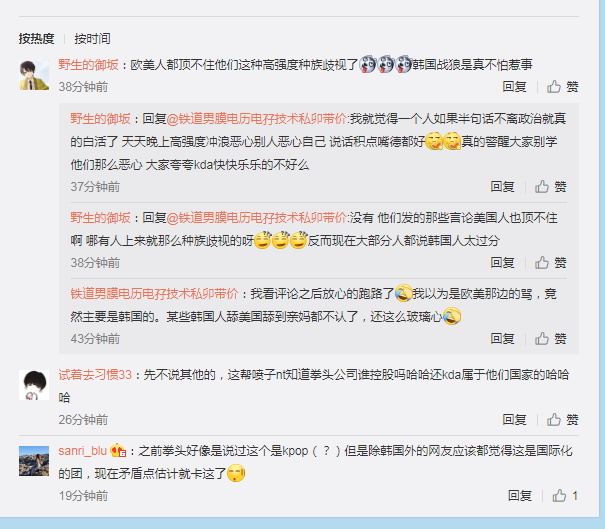Switch sorting to 按时间
Image resolution: width=605 pixels, height=529 pixels.
92,39
